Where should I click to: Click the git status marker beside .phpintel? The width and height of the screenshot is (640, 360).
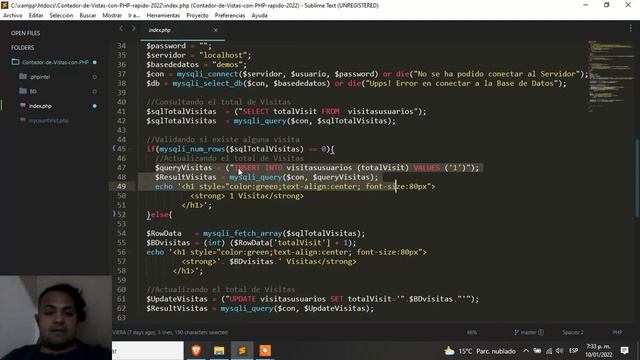[95, 77]
